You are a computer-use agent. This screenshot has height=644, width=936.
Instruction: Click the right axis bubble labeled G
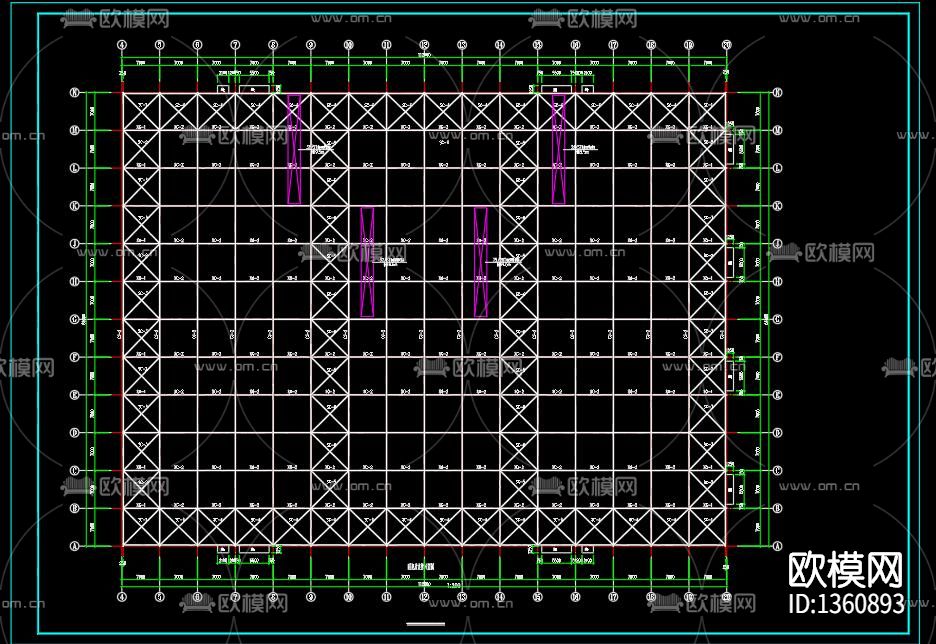[x=777, y=319]
